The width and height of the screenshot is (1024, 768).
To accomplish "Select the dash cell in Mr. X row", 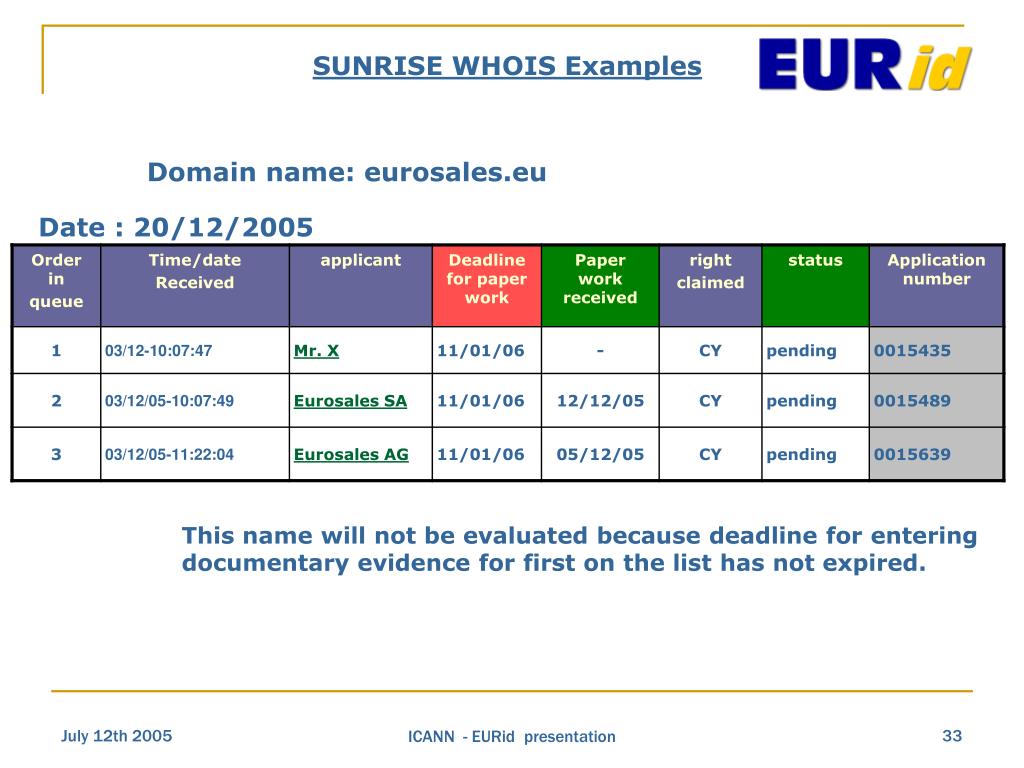I will click(600, 351).
